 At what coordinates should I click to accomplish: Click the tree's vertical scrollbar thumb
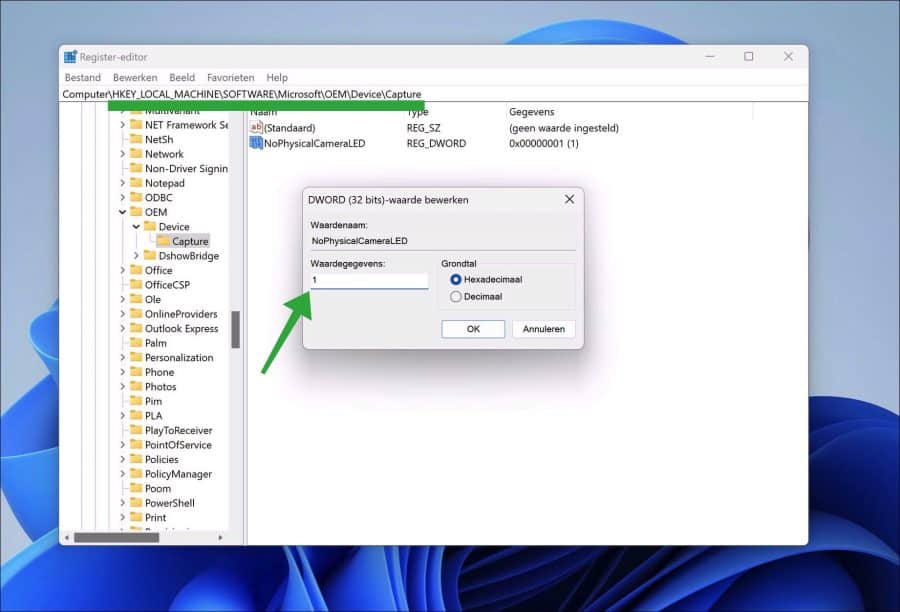tap(235, 330)
